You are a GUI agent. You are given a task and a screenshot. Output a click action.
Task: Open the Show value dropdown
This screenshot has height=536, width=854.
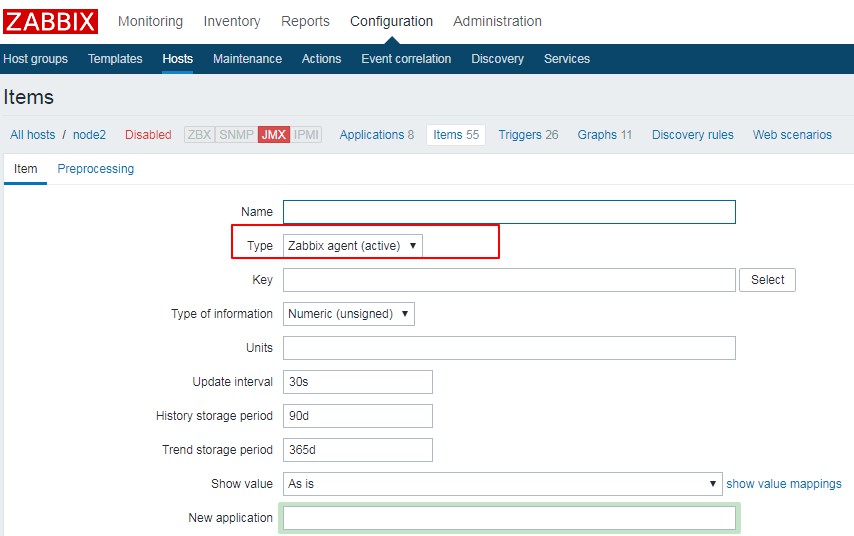pyautogui.click(x=502, y=484)
